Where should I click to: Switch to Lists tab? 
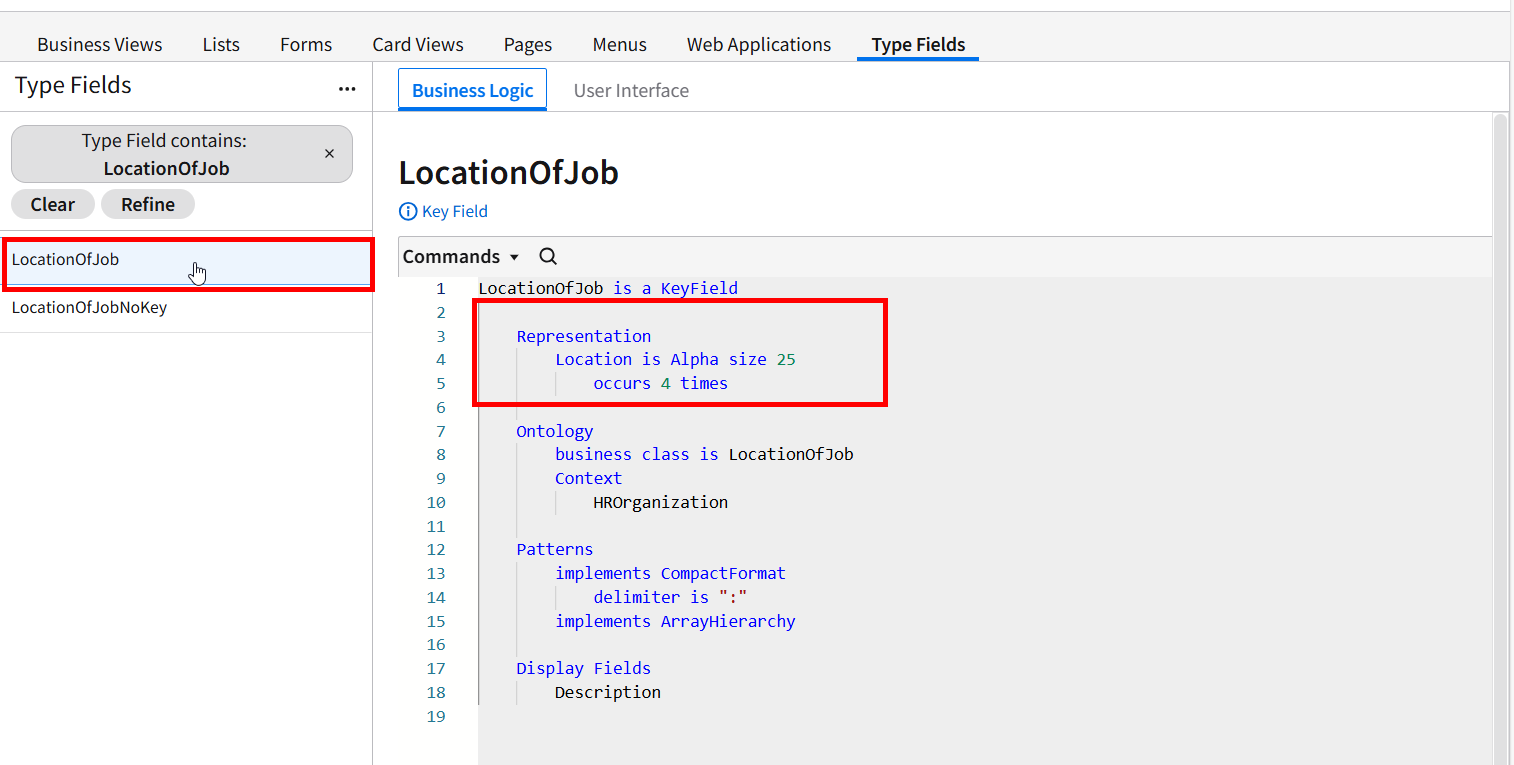click(221, 45)
